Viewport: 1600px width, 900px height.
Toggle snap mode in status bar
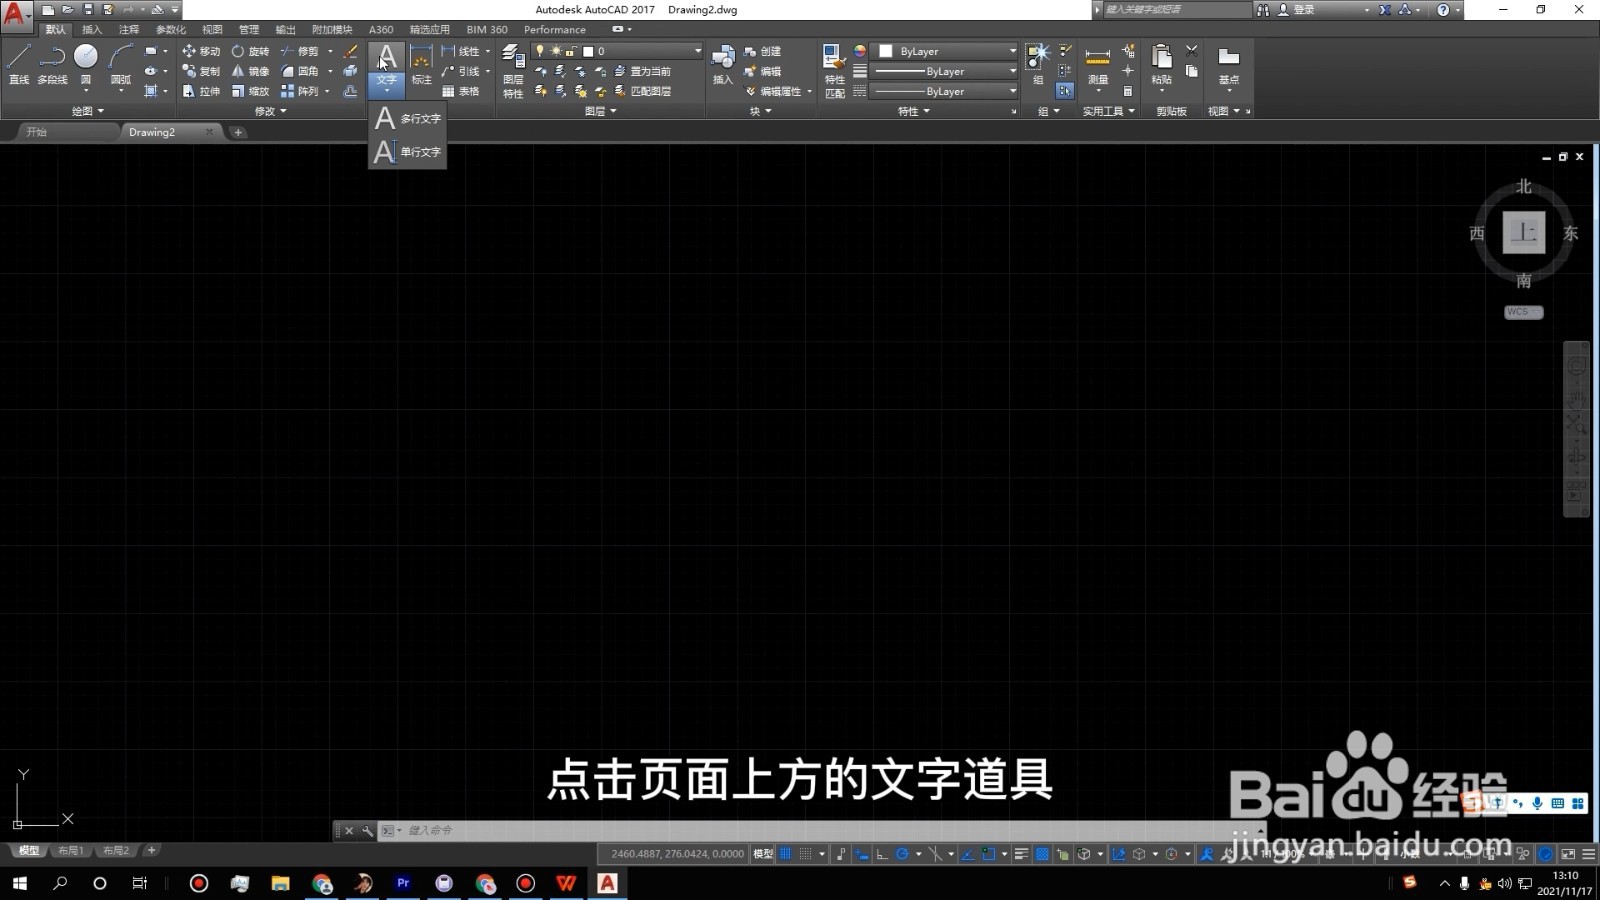(x=806, y=854)
